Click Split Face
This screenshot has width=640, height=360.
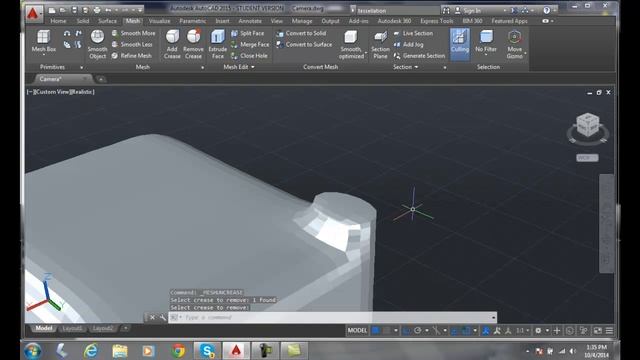click(247, 33)
